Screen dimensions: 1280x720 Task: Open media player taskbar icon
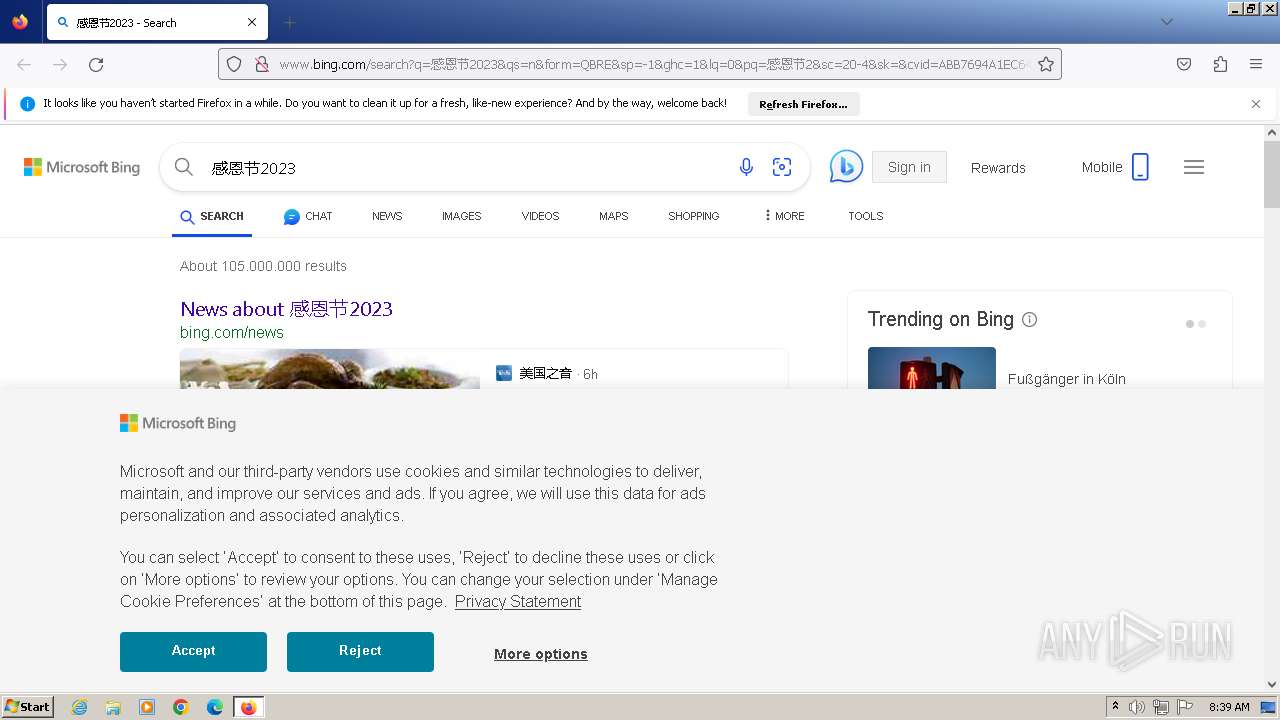147,707
